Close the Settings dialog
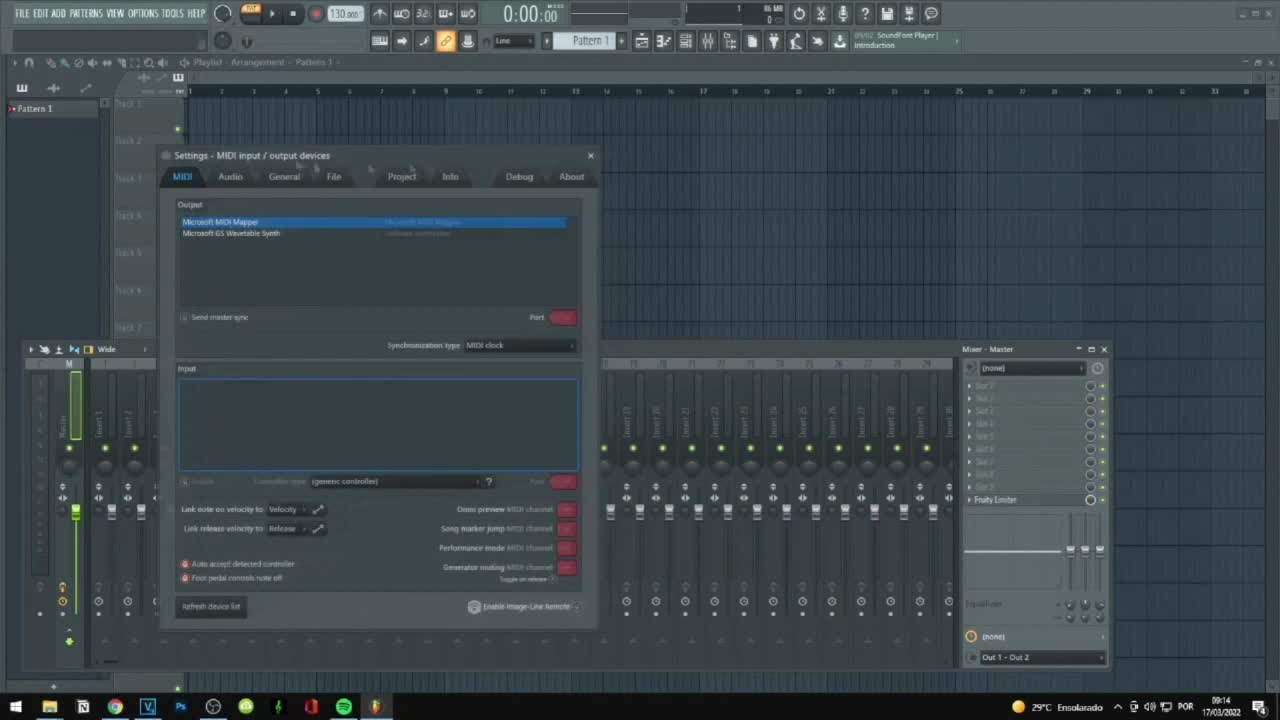Image resolution: width=1280 pixels, height=720 pixels. (x=590, y=155)
